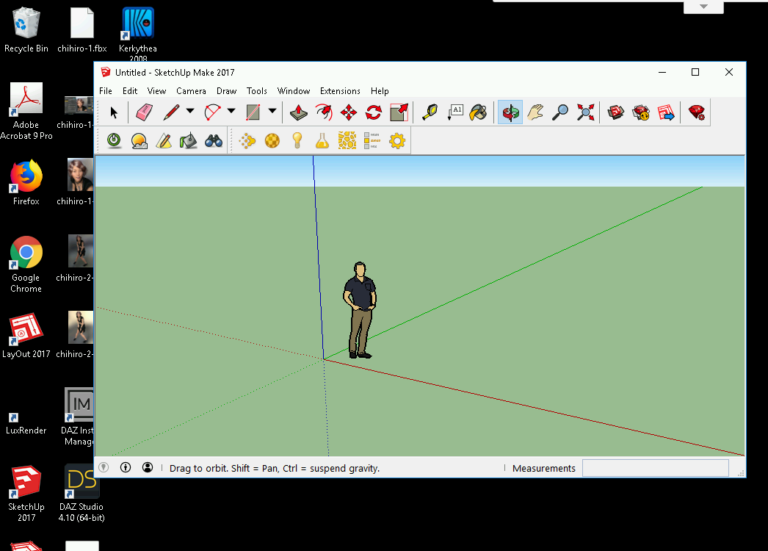The height and width of the screenshot is (551, 768).
Task: Click the Zoom Extents tool
Action: [x=585, y=113]
